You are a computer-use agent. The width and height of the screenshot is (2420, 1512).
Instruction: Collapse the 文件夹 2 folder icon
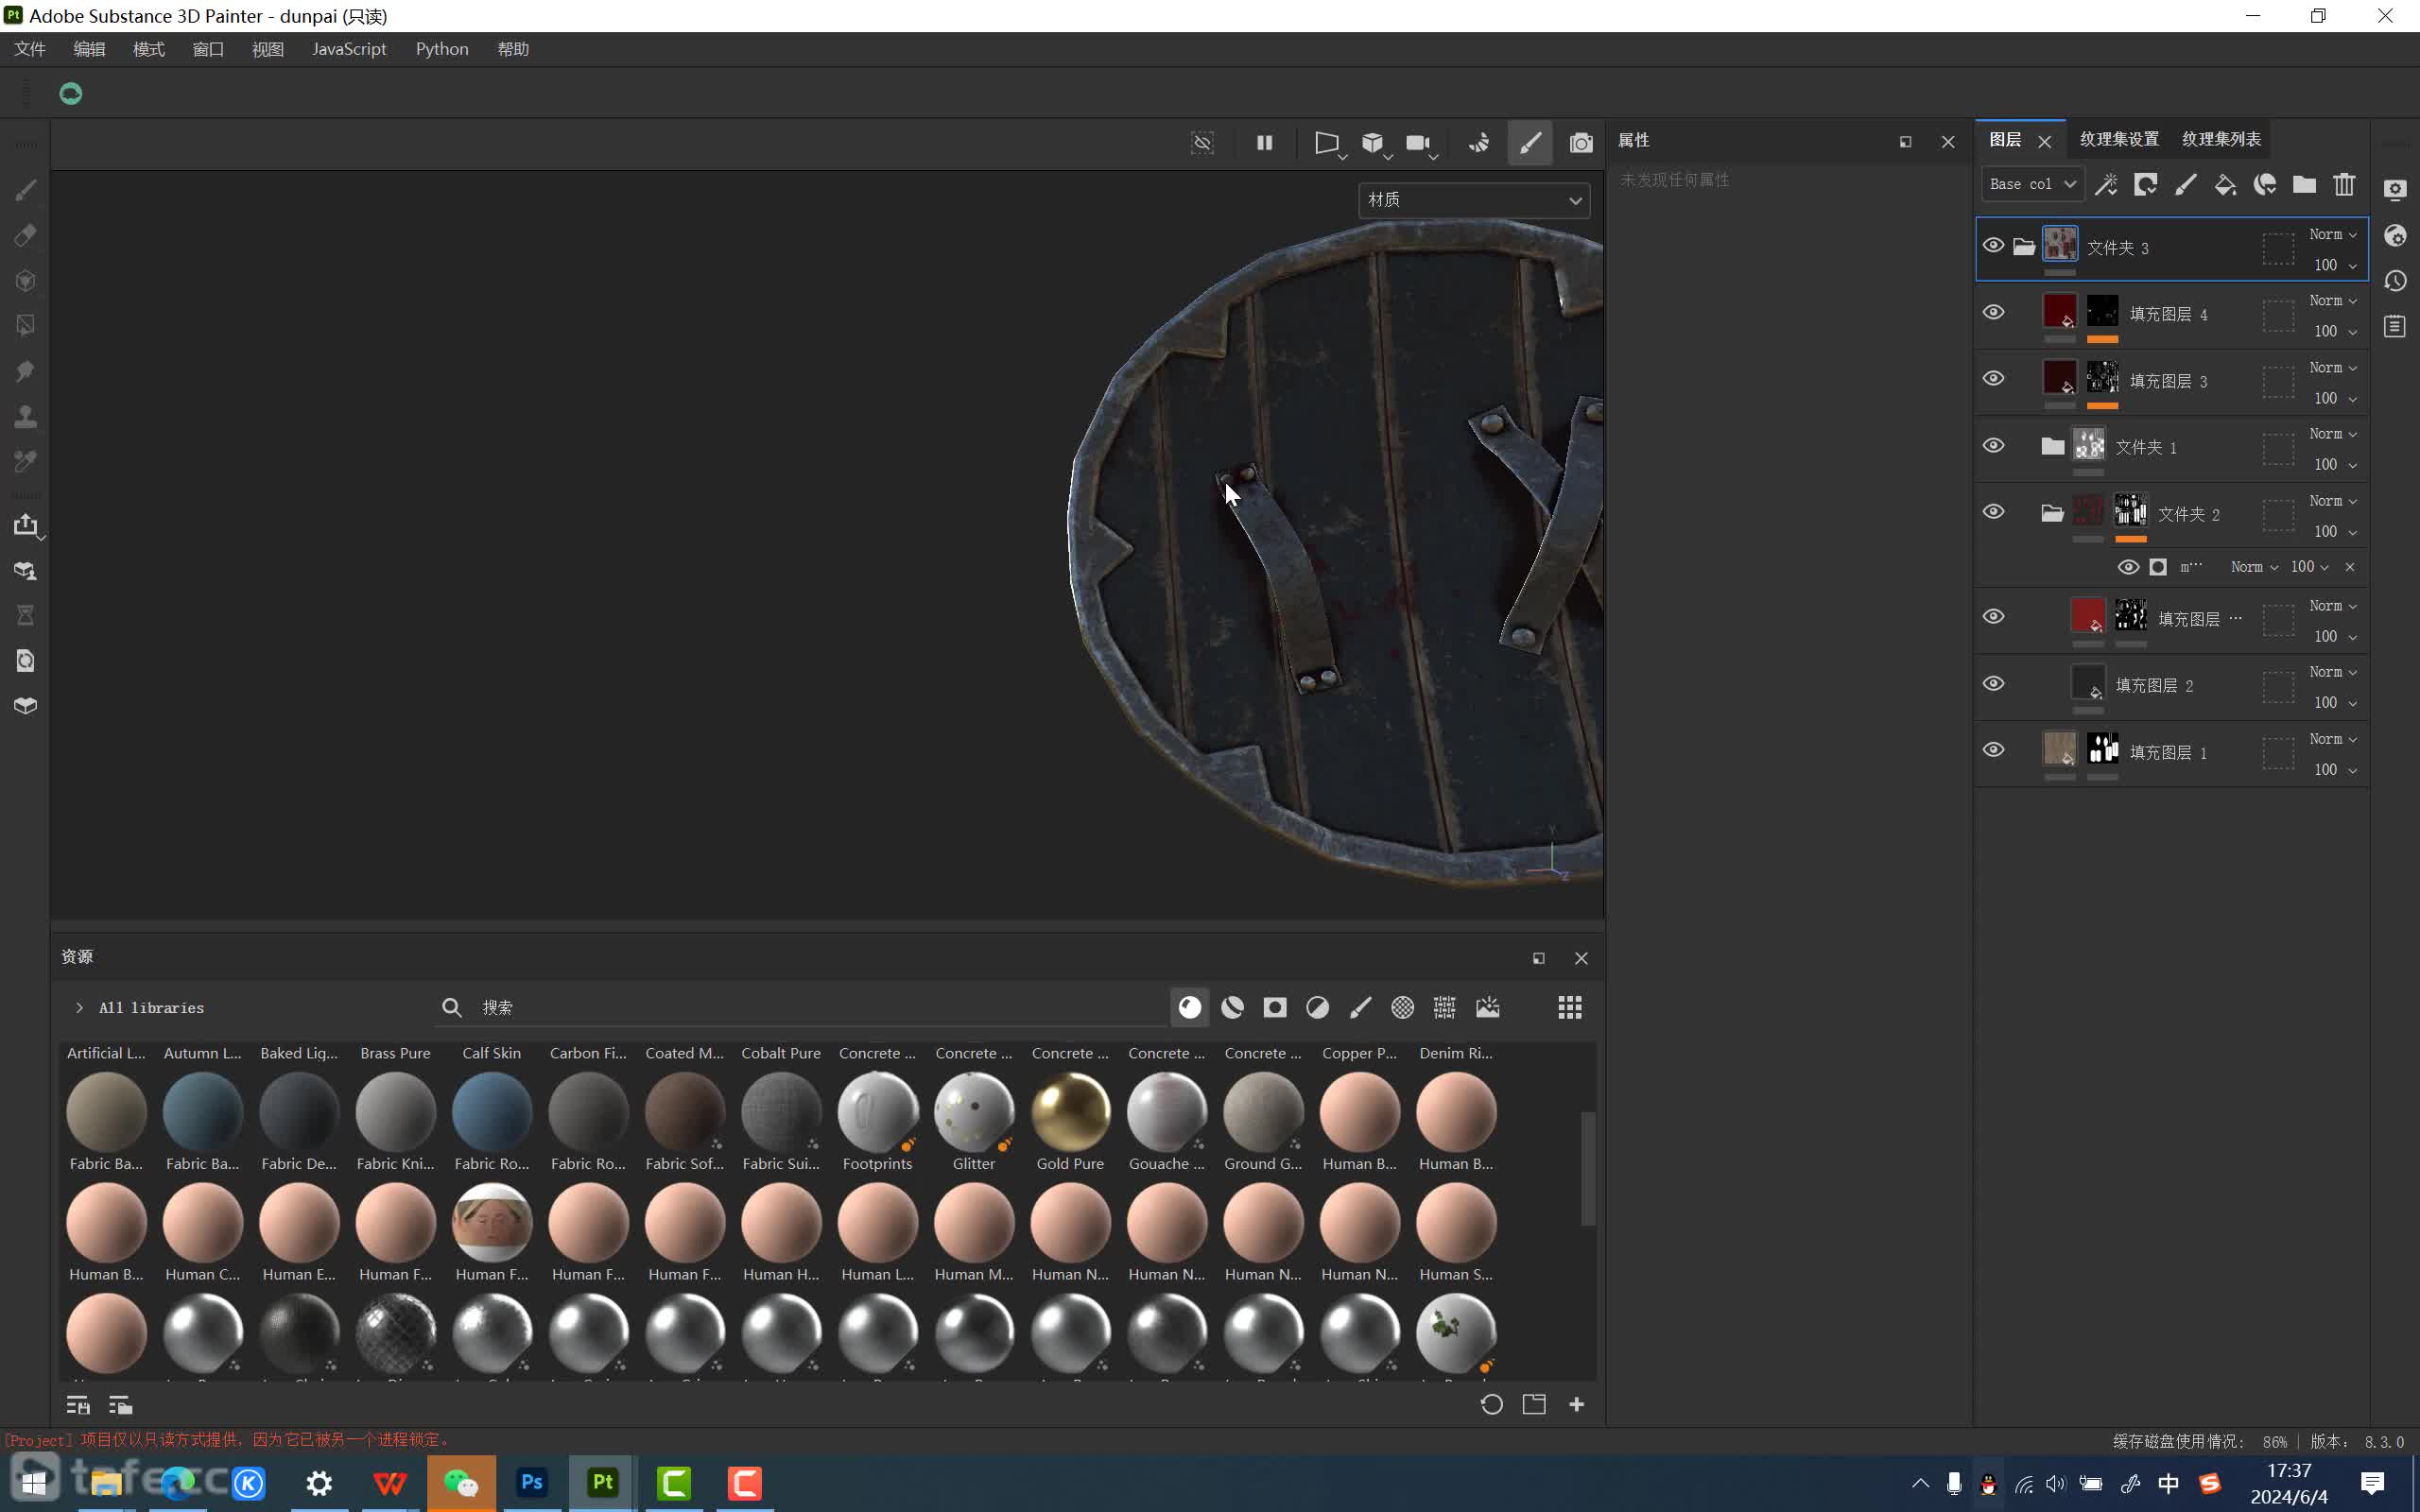point(2052,513)
